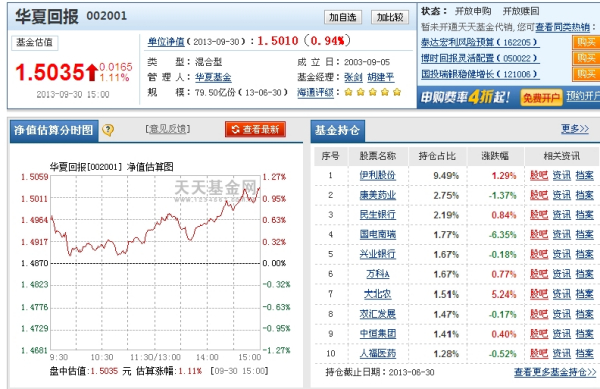Click the 基金估值 label box
Image resolution: width=600 pixels, height=389 pixels.
pyautogui.click(x=34, y=42)
